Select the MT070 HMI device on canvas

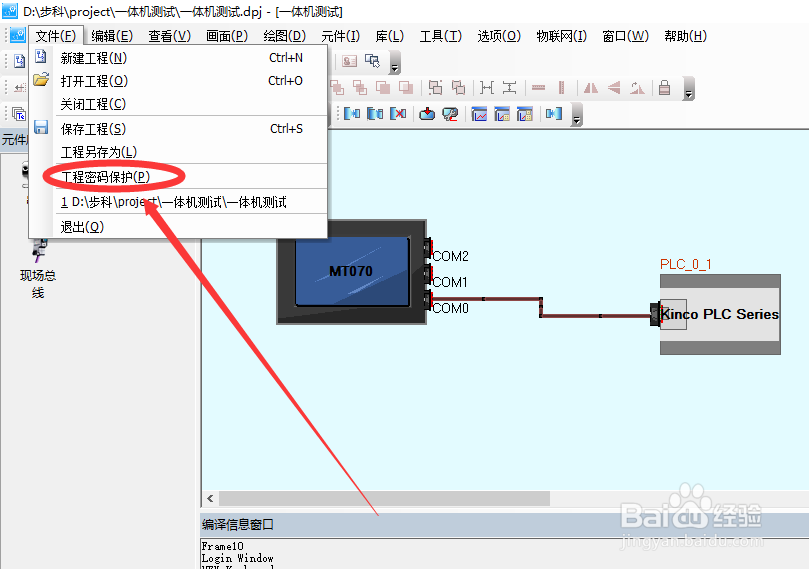click(351, 272)
